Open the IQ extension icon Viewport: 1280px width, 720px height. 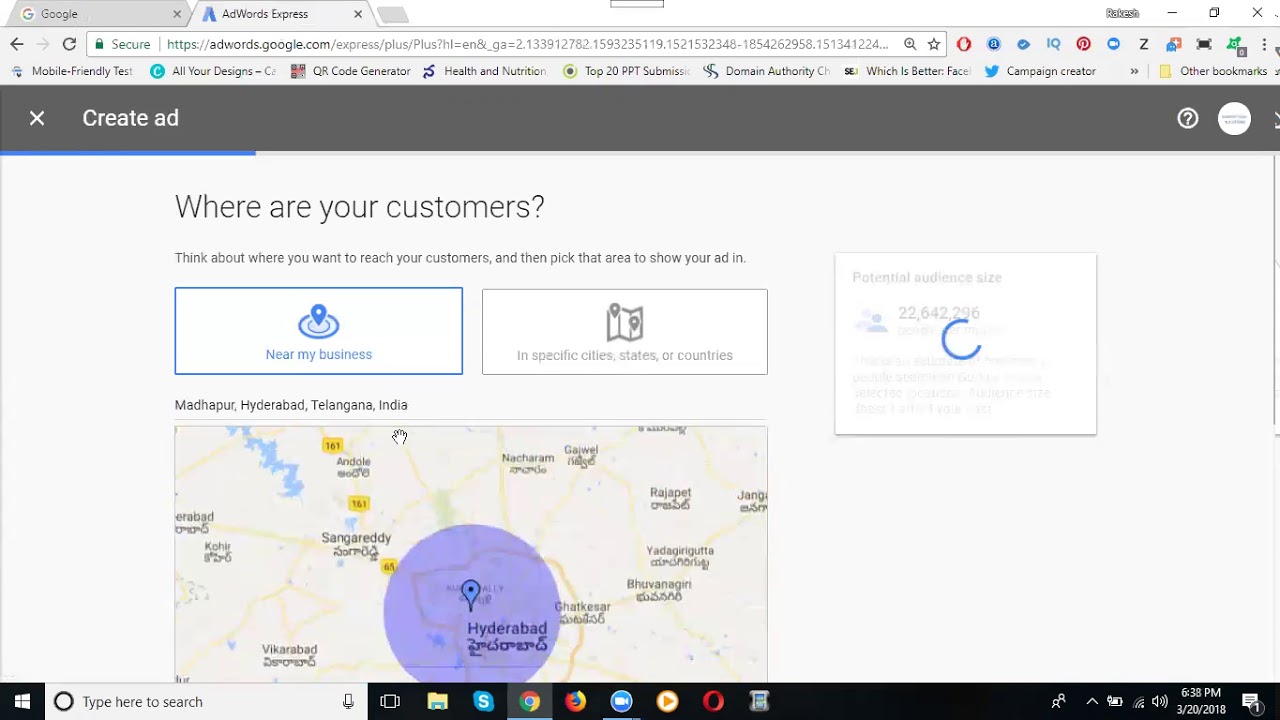[1053, 44]
